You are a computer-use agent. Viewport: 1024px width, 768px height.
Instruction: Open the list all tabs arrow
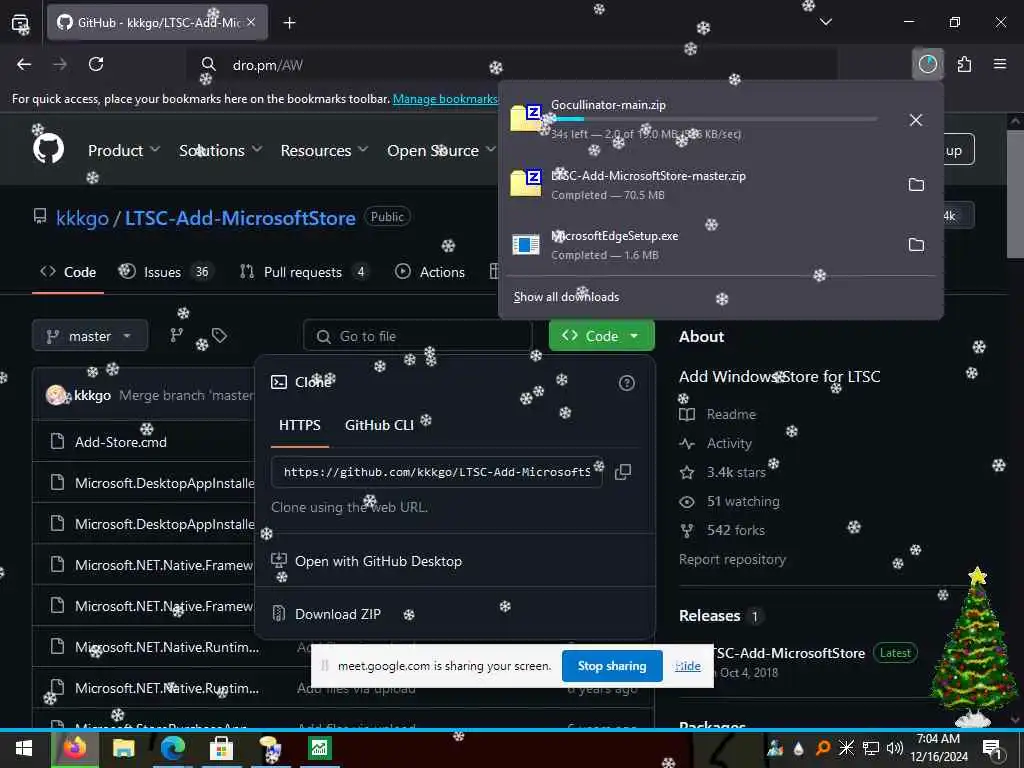[825, 22]
